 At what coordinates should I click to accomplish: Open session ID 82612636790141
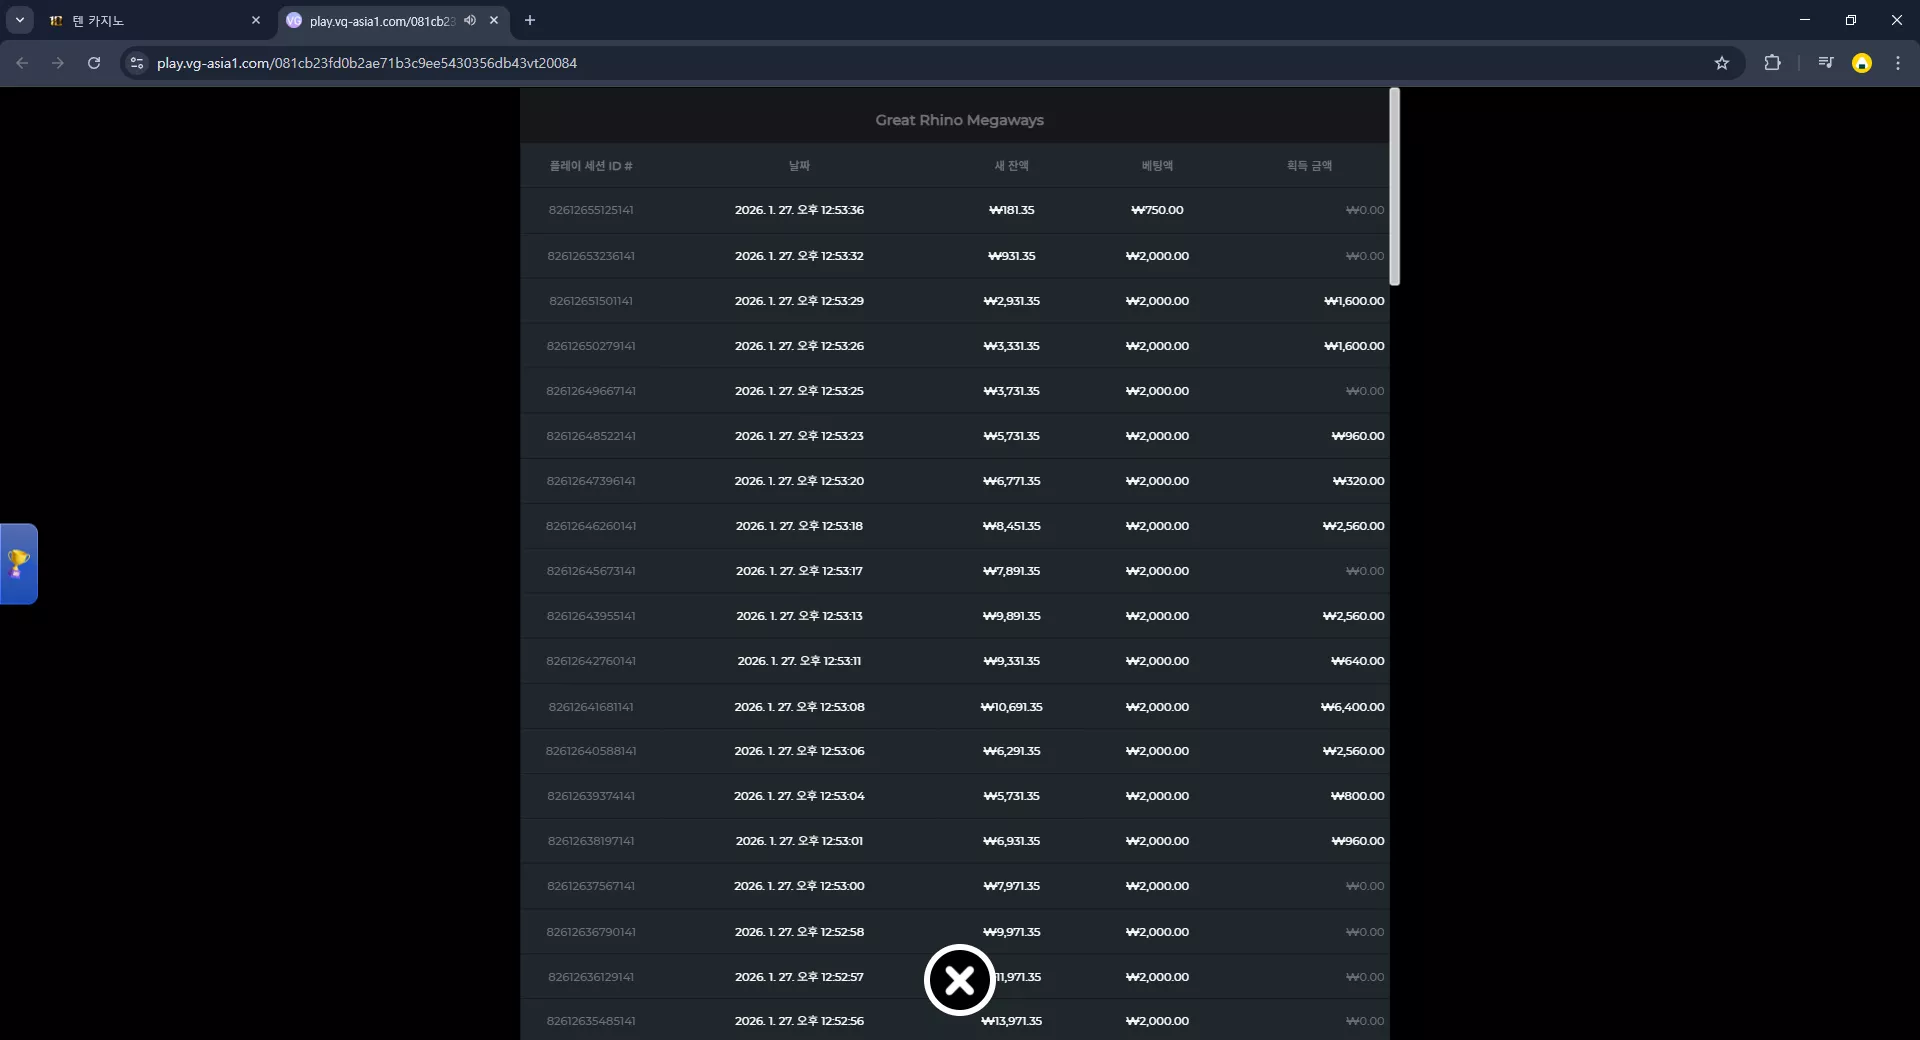[x=591, y=932]
